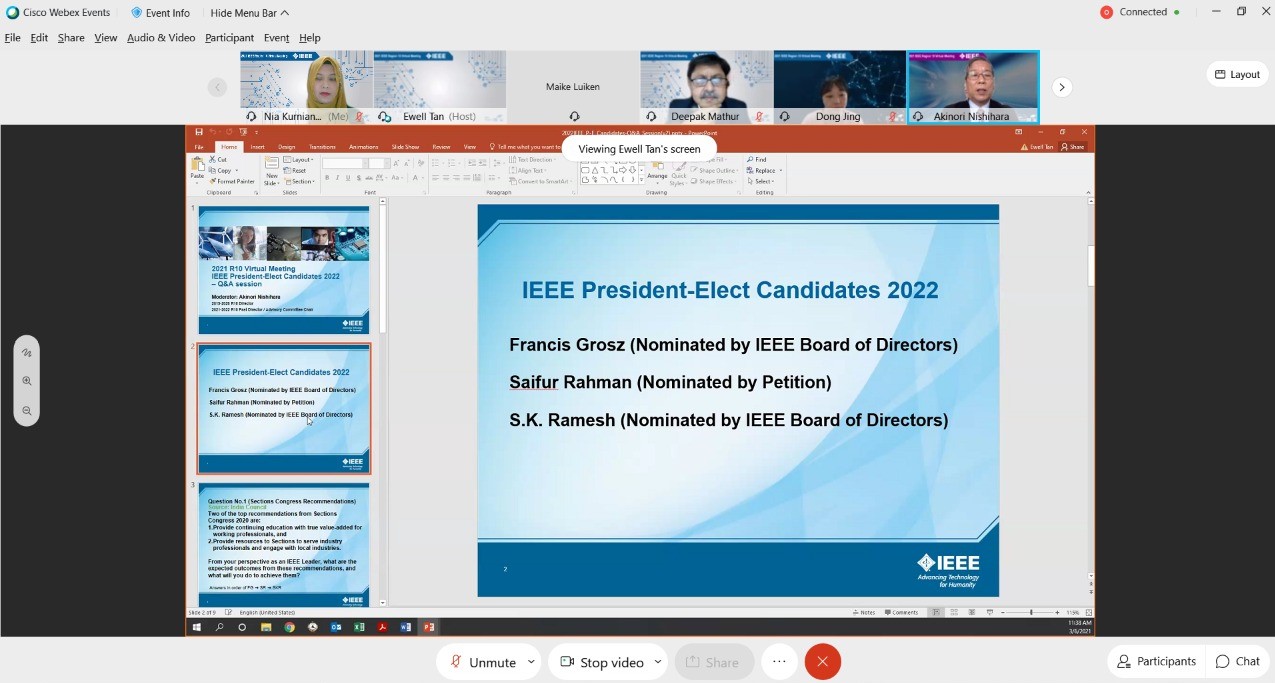
Task: Click the Find command in Editing group
Action: [757, 160]
